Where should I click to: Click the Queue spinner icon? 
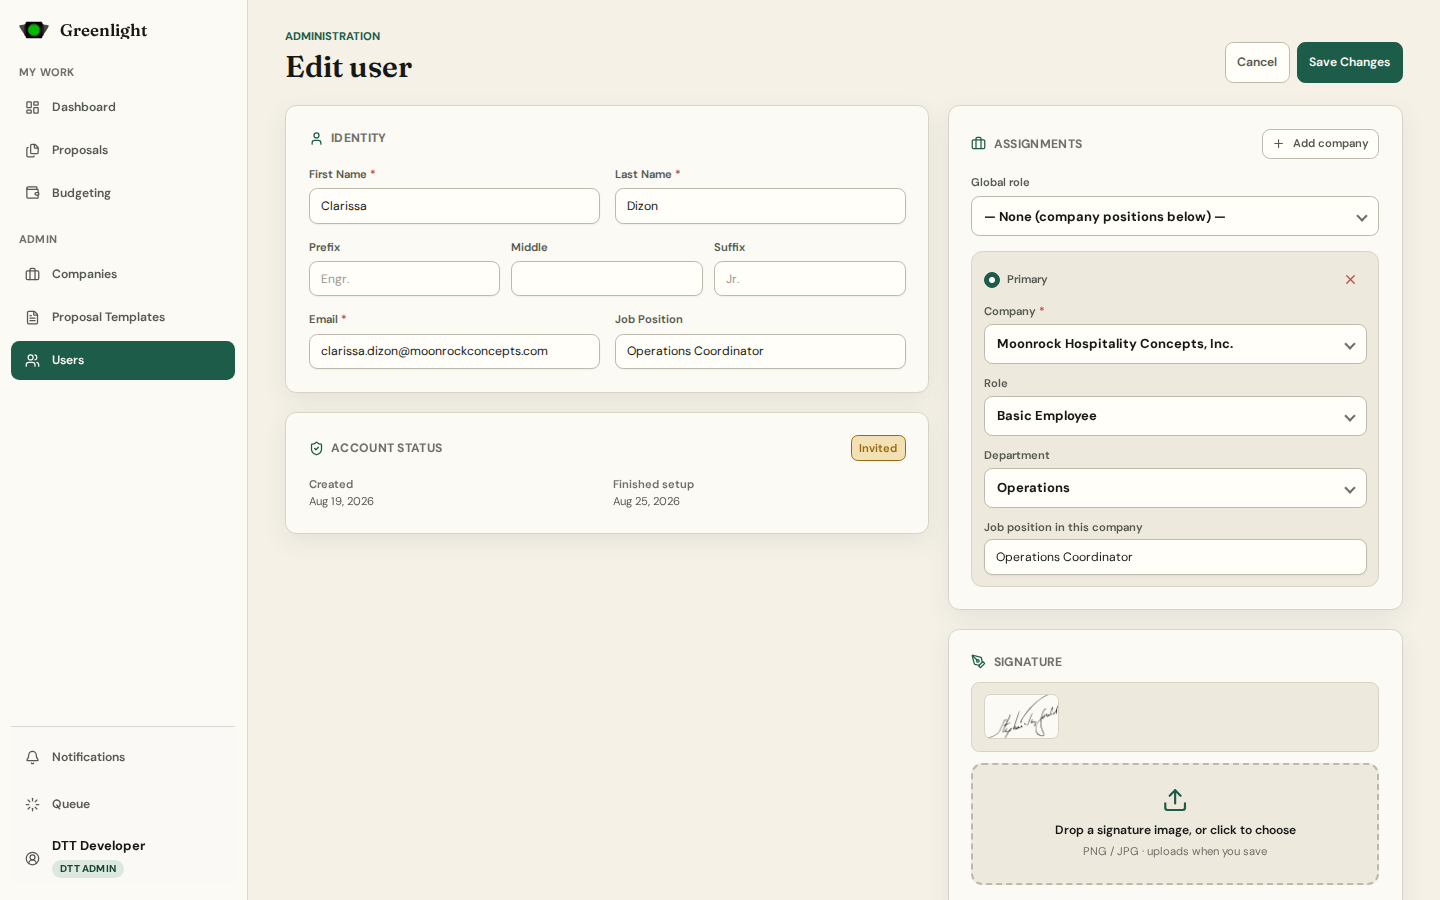coord(33,804)
